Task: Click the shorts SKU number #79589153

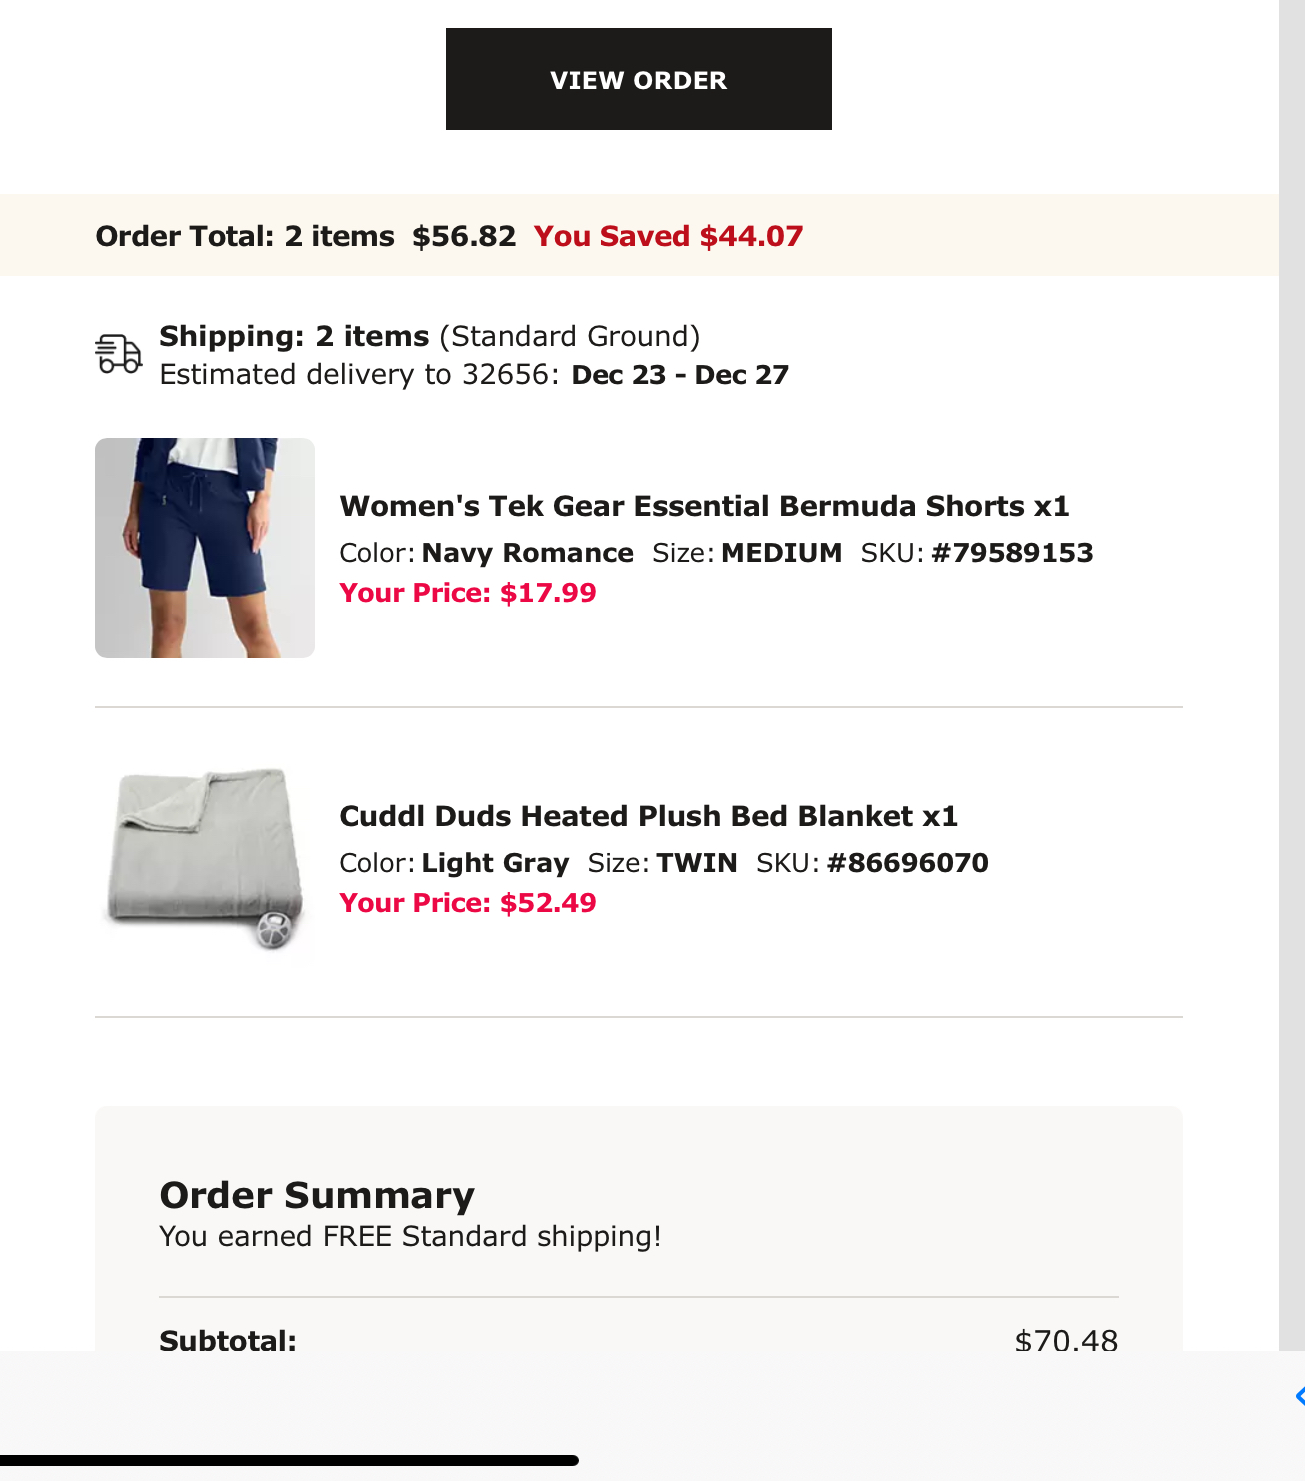Action: pos(1012,553)
